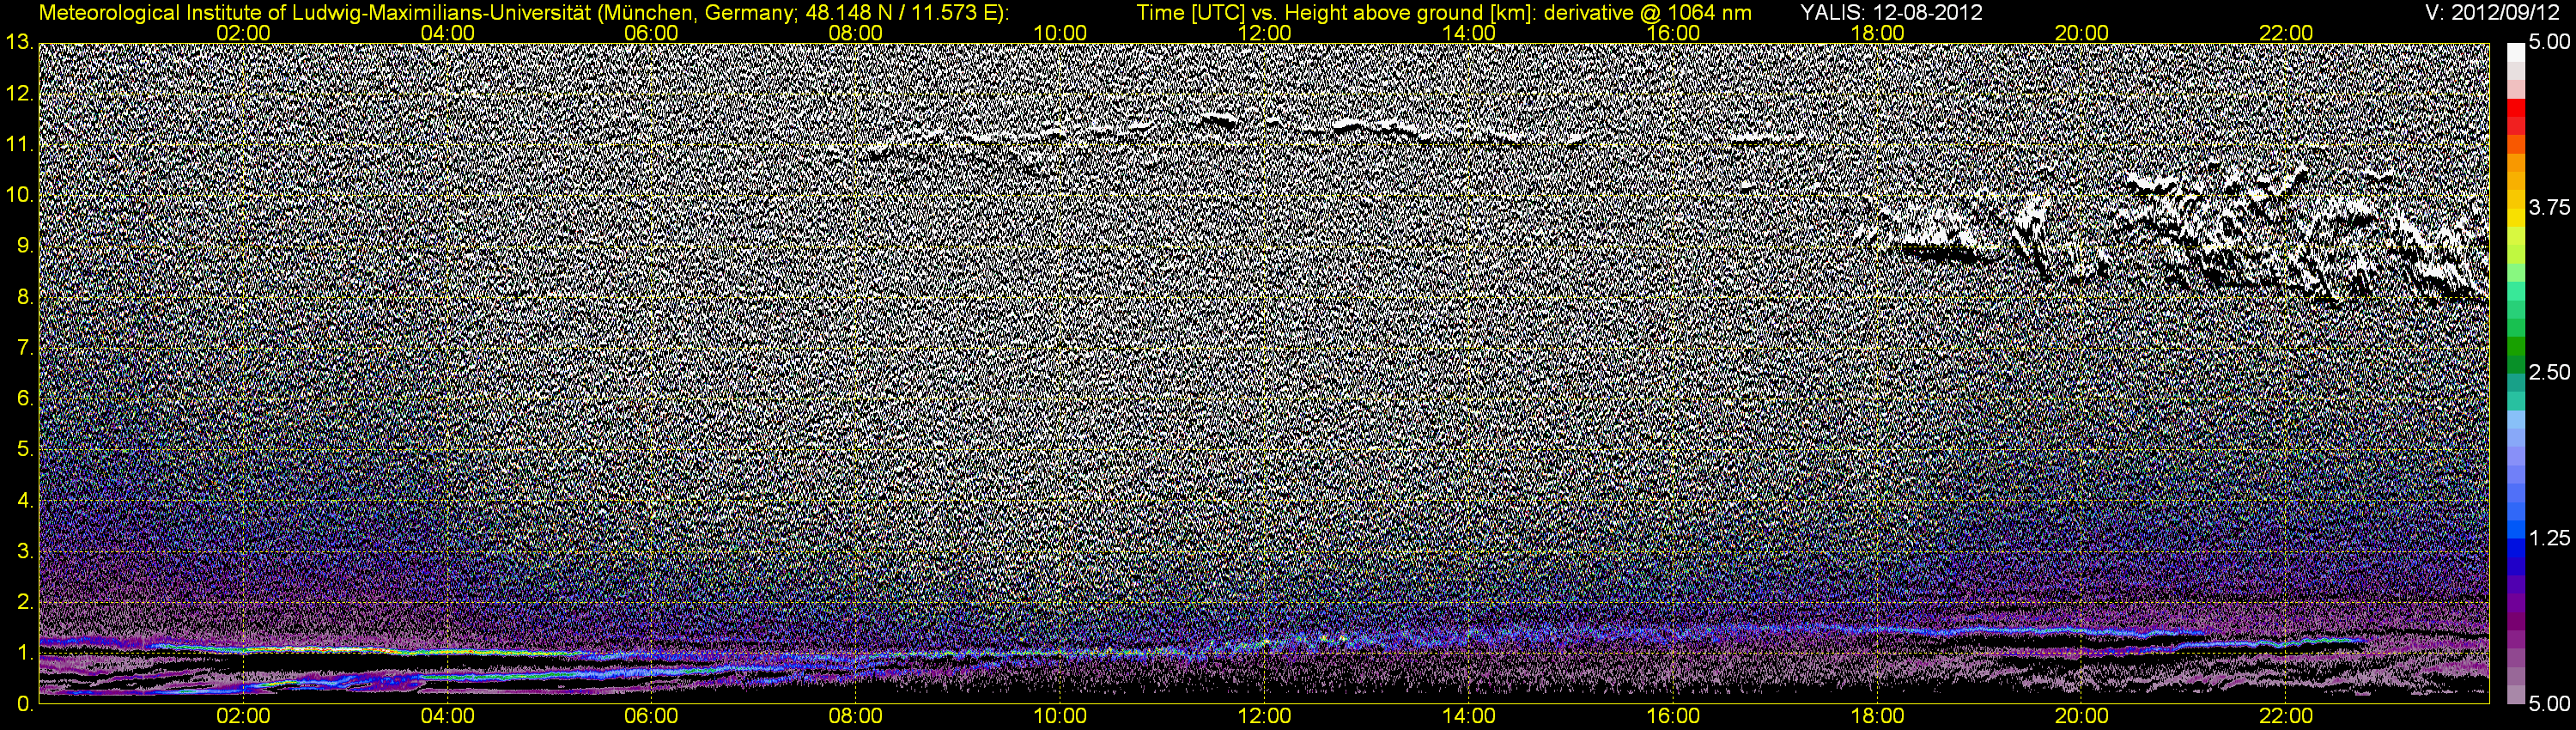The image size is (2576, 730).
Task: Click the 02:00 label on the top time axis
Action: pyautogui.click(x=243, y=33)
